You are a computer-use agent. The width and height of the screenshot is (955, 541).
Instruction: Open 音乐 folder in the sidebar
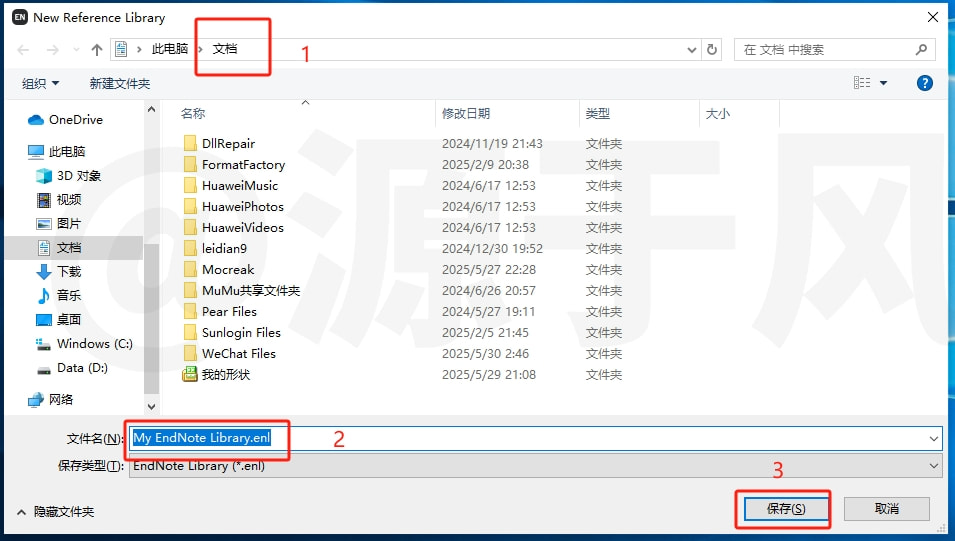pos(59,295)
